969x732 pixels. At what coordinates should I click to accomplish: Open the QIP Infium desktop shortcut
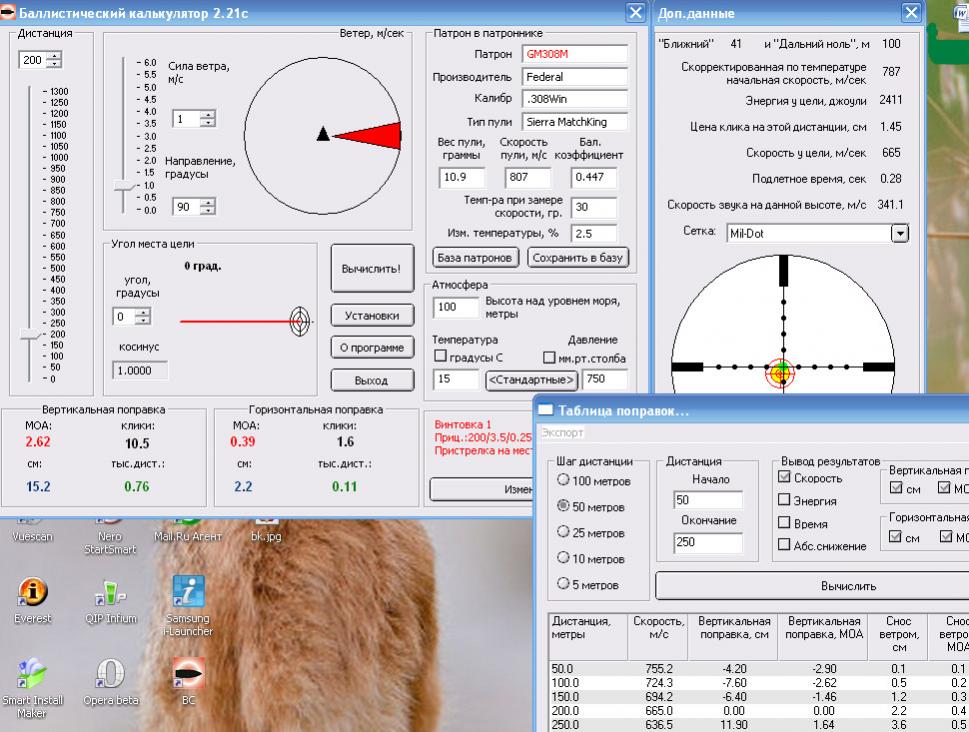tap(108, 592)
